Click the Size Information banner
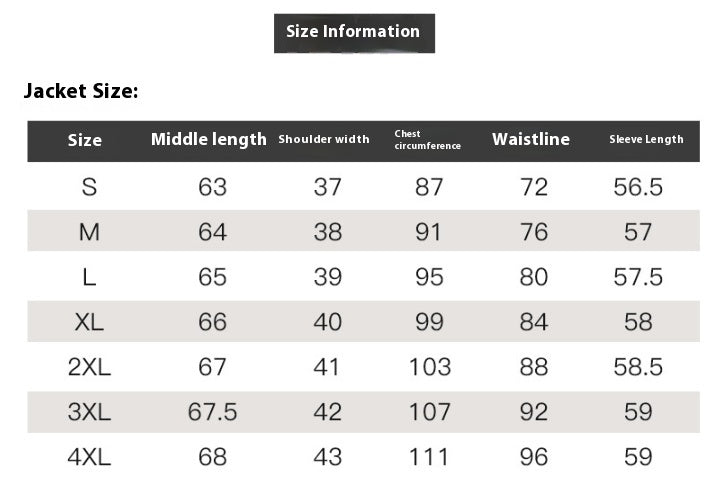Screen dimensions: 725x490 (353, 32)
